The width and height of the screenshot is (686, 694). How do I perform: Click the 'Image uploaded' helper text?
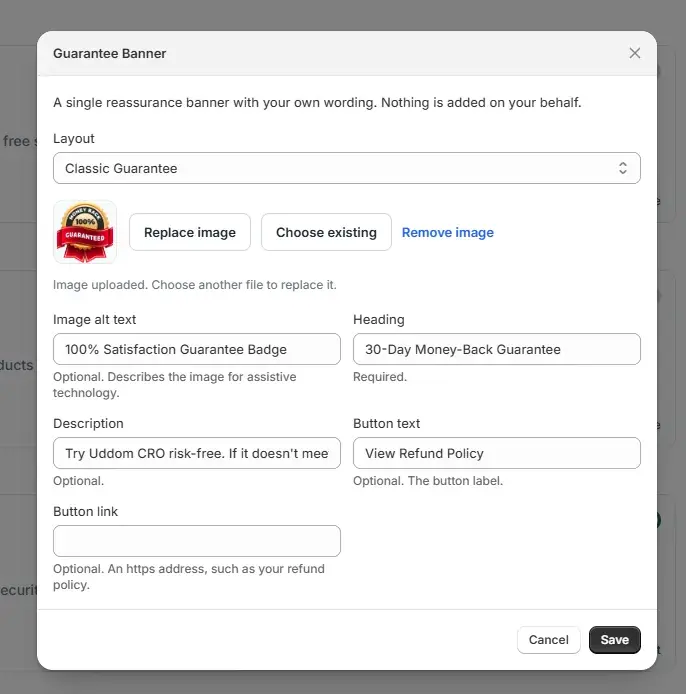[x=195, y=285]
